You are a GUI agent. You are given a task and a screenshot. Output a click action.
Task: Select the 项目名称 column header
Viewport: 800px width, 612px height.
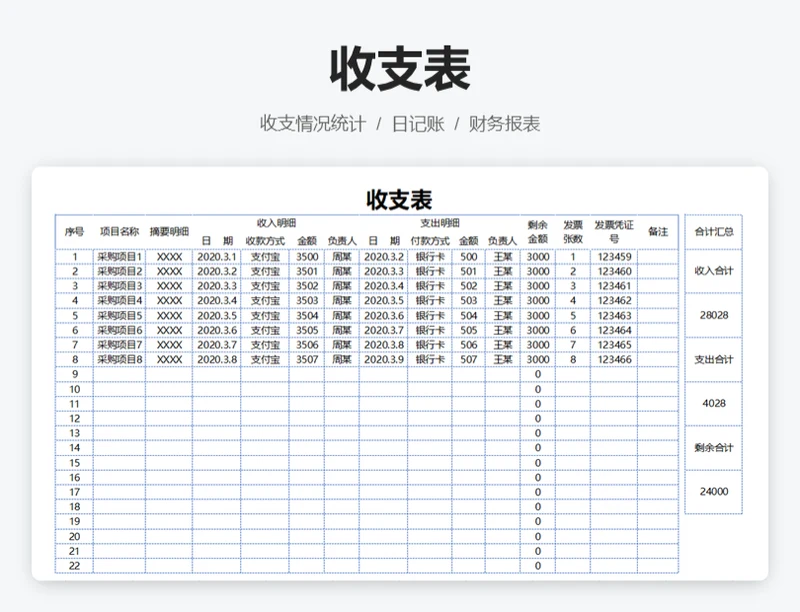[120, 232]
